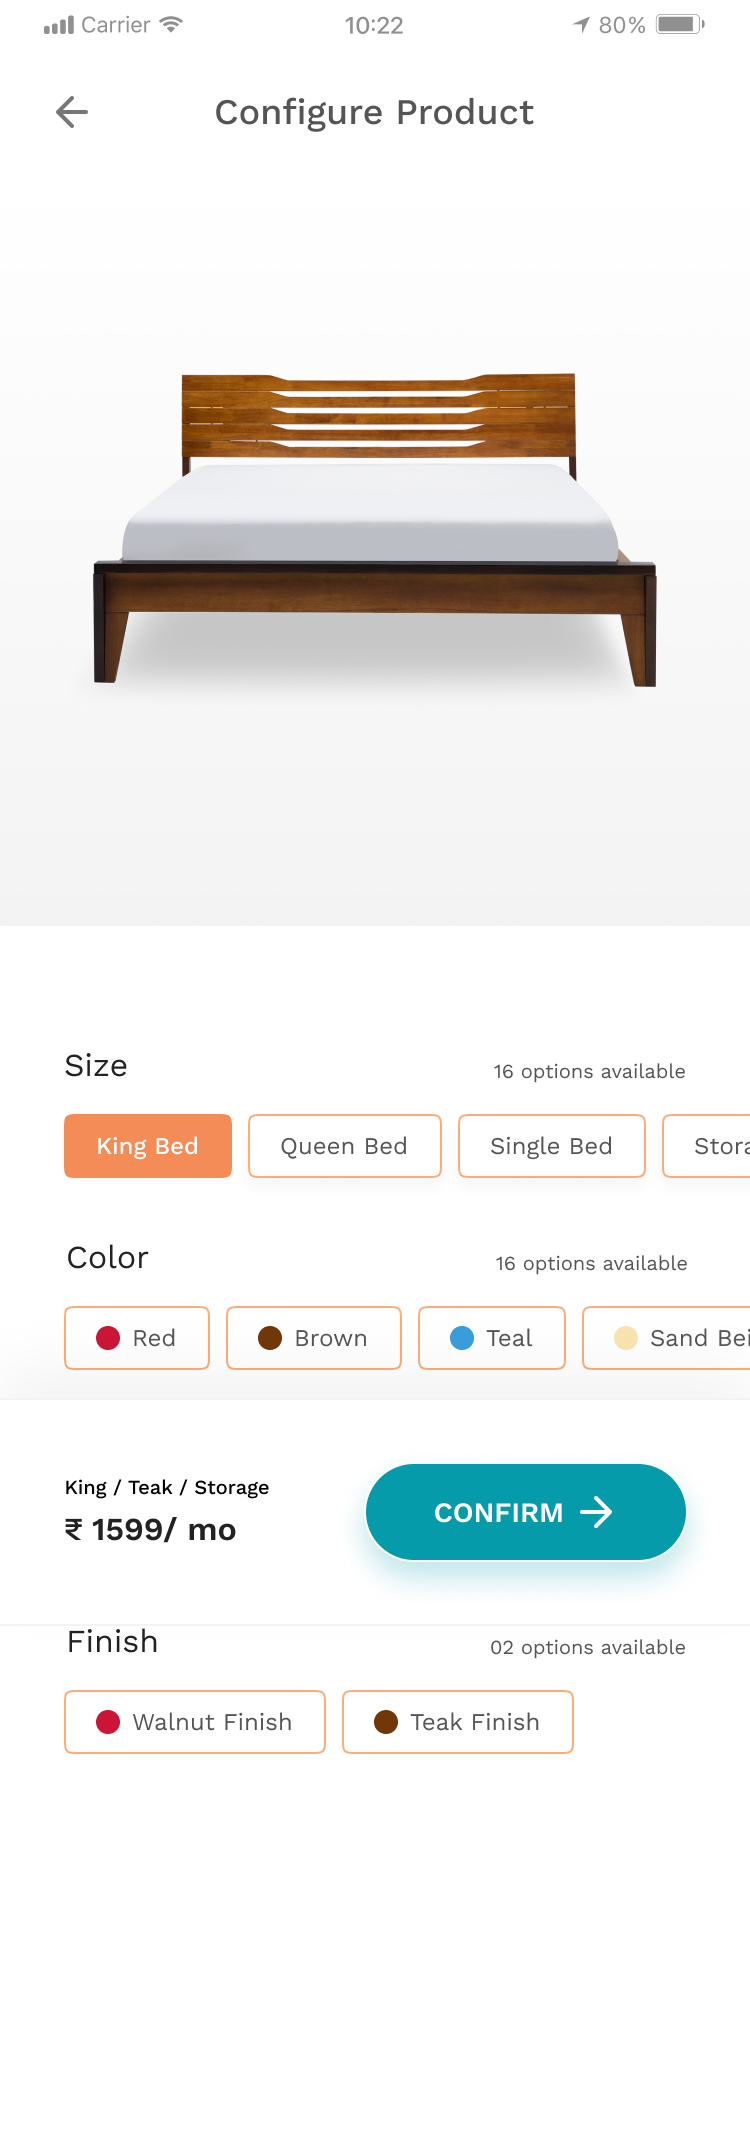Viewport: 750px width, 2142px height.
Task: Tap the bed product image
Action: [x=374, y=530]
